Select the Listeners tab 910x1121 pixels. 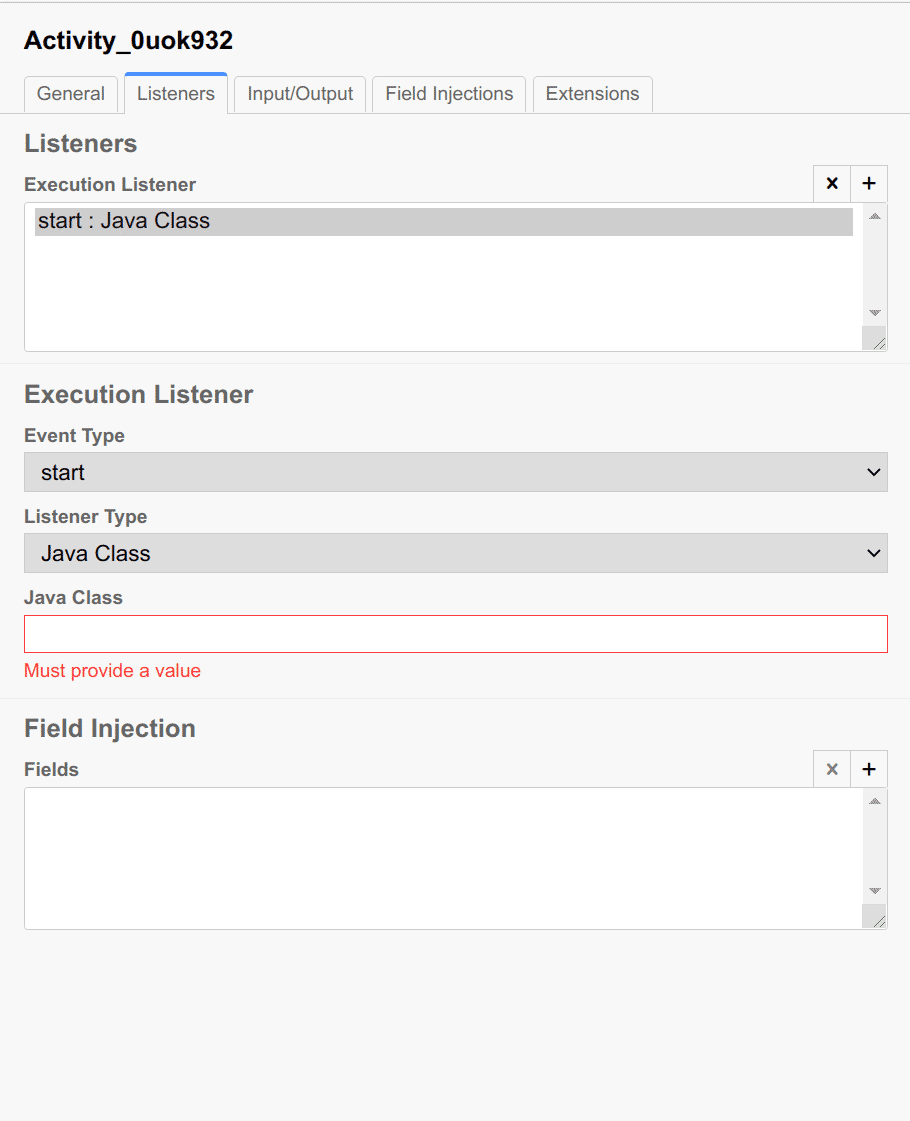point(176,94)
